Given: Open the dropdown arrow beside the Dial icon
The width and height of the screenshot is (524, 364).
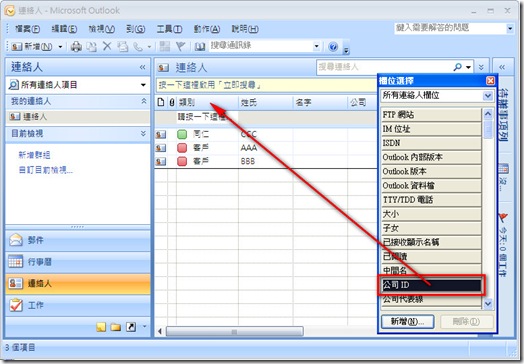Looking at the screenshot, I should tap(149, 47).
